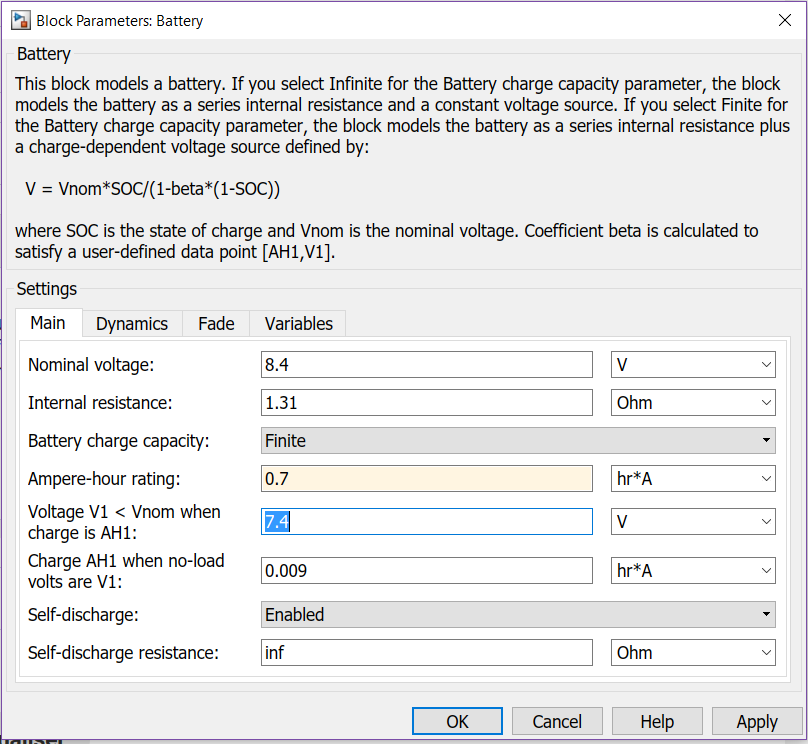This screenshot has height=744, width=808.
Task: Close the Block Parameters dialog
Action: click(x=785, y=20)
